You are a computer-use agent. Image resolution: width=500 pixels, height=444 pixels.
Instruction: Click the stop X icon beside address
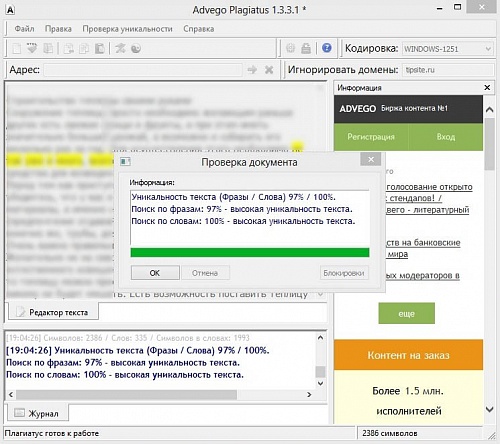click(x=269, y=70)
